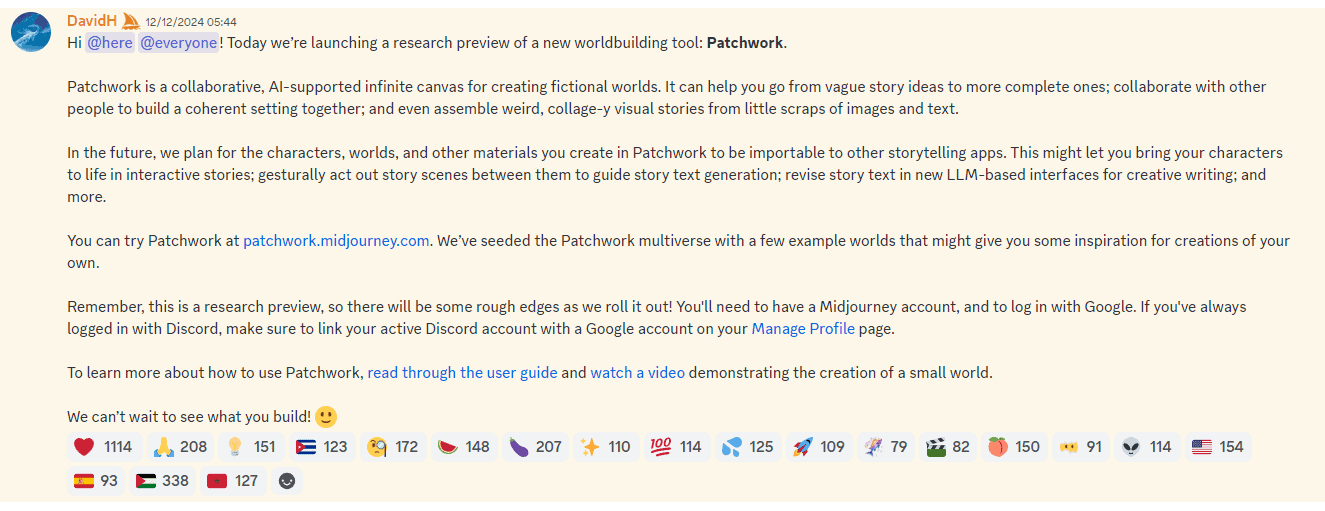This screenshot has height=511, width=1325.
Task: Click the Morocco flag reaction with 127
Action: coord(234,481)
